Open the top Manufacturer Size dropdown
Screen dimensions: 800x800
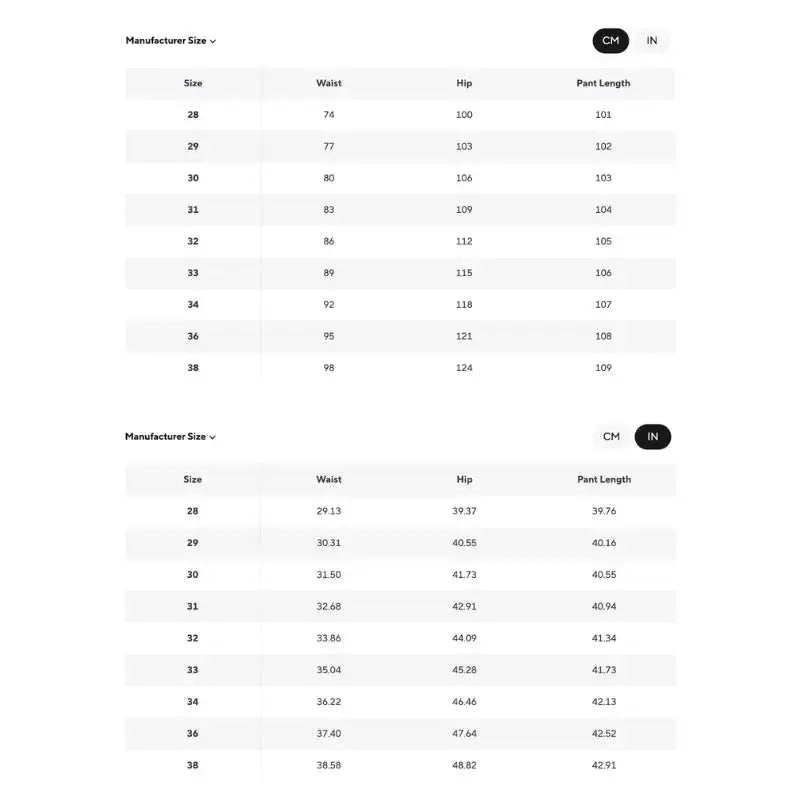(170, 41)
